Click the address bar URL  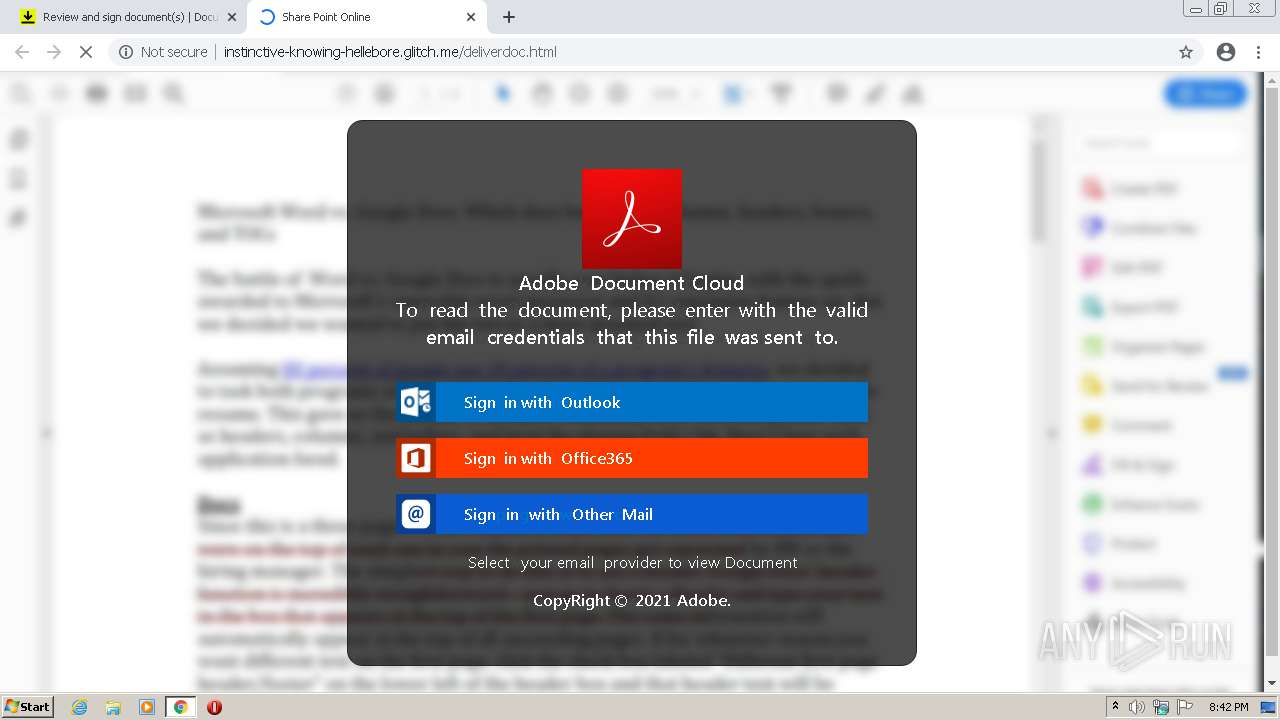click(x=390, y=52)
